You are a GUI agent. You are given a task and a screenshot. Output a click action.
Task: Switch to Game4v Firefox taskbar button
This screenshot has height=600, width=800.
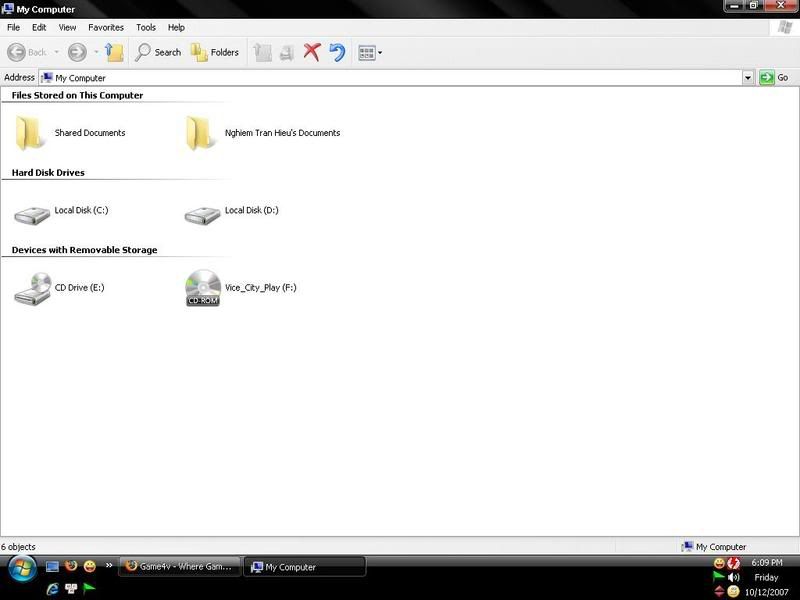(x=179, y=566)
